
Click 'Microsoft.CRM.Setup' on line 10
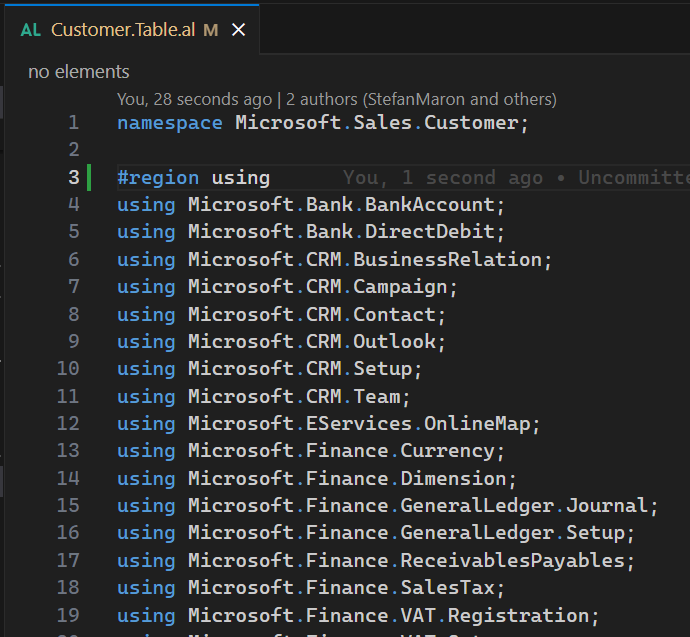[300, 369]
